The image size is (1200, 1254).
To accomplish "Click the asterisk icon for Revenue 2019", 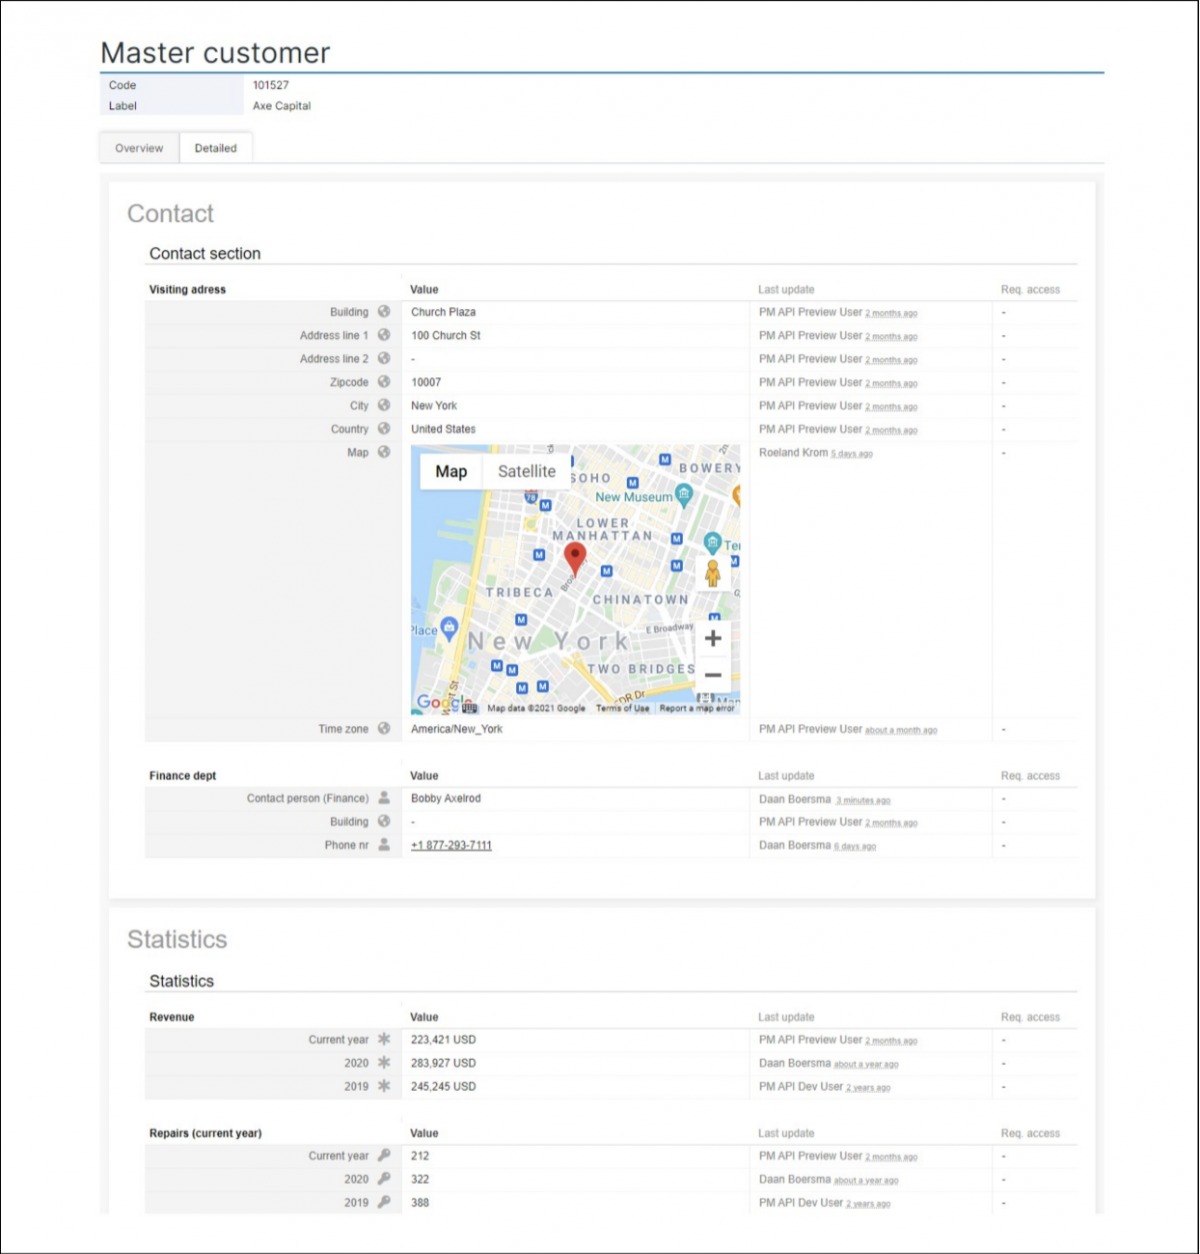I will [x=384, y=1086].
